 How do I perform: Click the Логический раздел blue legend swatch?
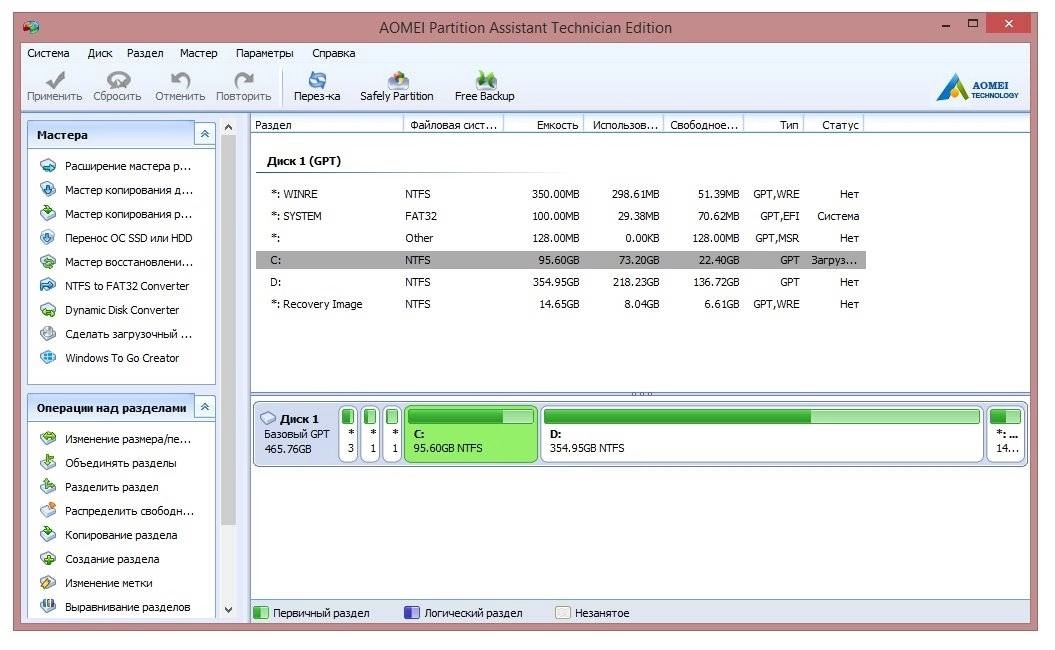412,613
